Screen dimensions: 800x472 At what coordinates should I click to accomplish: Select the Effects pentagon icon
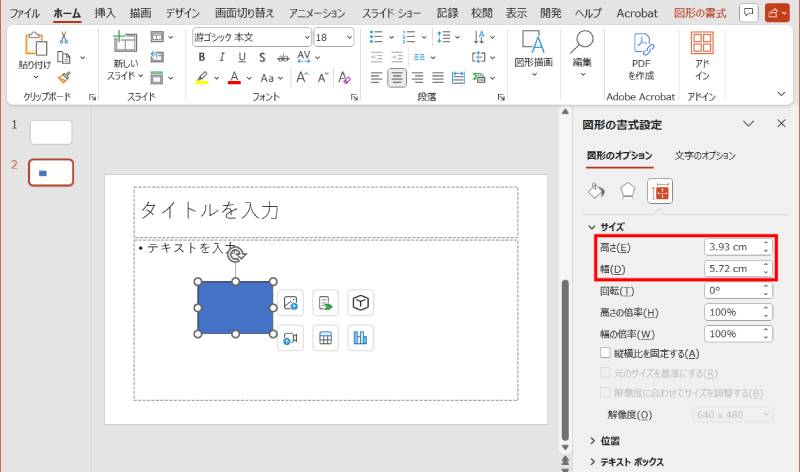point(628,191)
